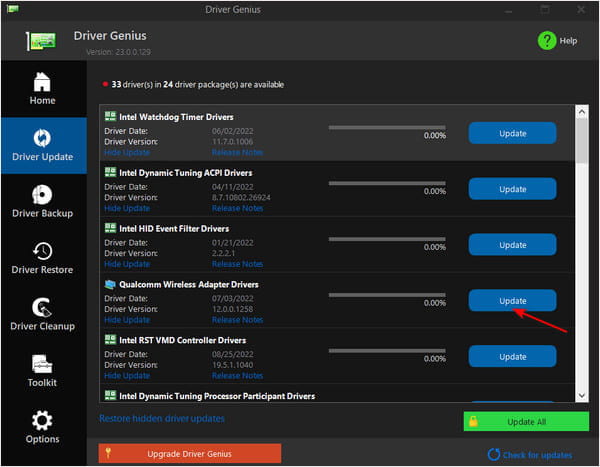Open Driver Restore clock icon
This screenshot has height=467, width=600.
[42, 251]
